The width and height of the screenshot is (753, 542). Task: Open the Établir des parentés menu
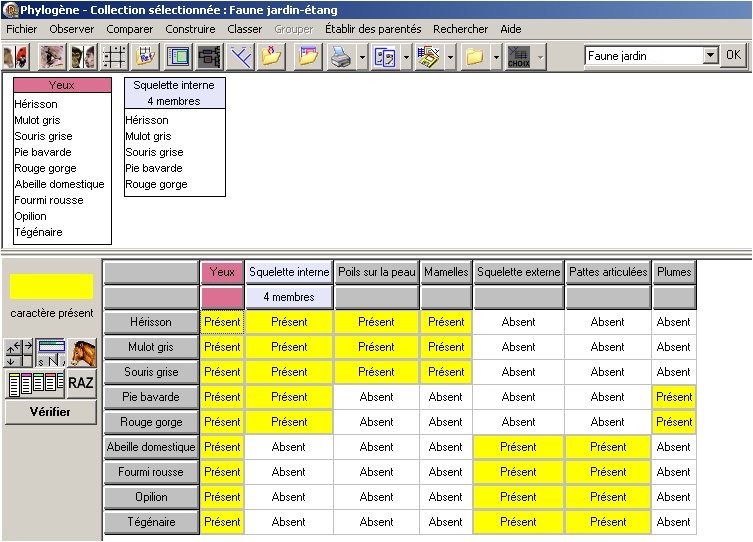[x=373, y=29]
